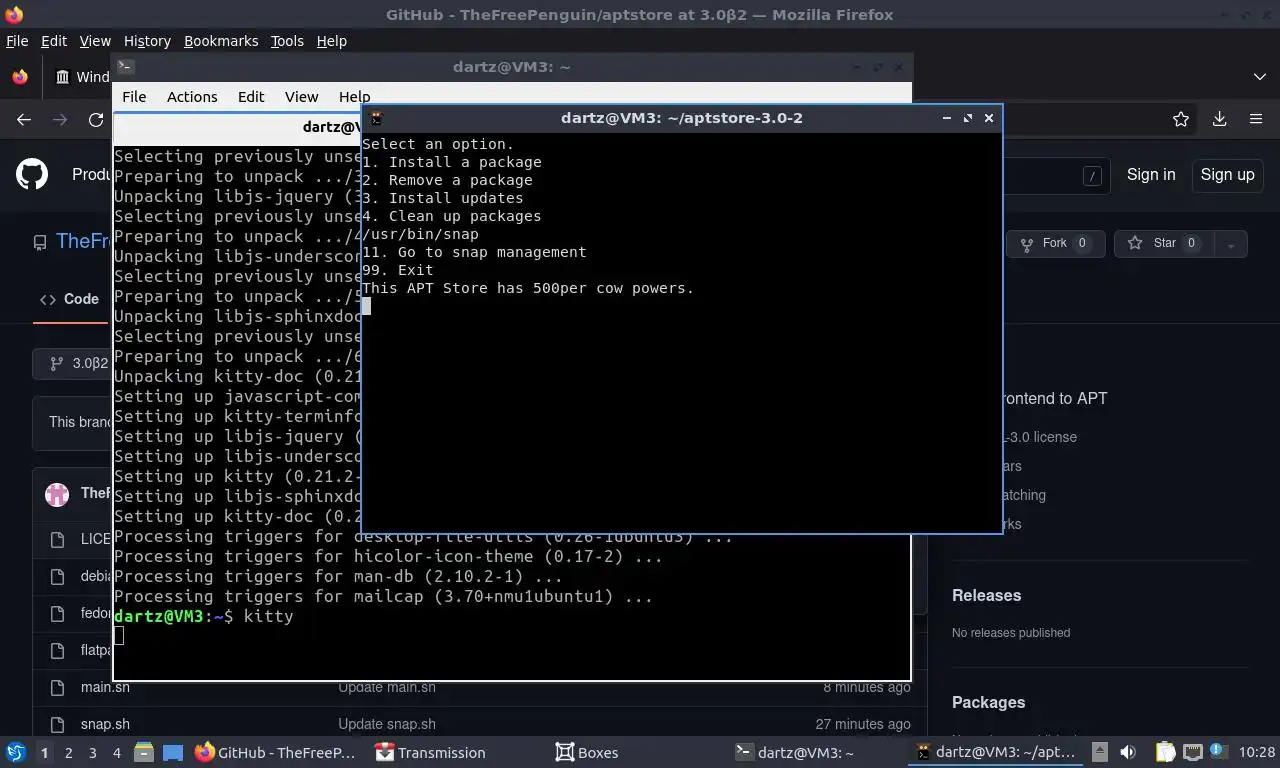
Task: Click the GitHub octocat logo
Action: [x=32, y=174]
